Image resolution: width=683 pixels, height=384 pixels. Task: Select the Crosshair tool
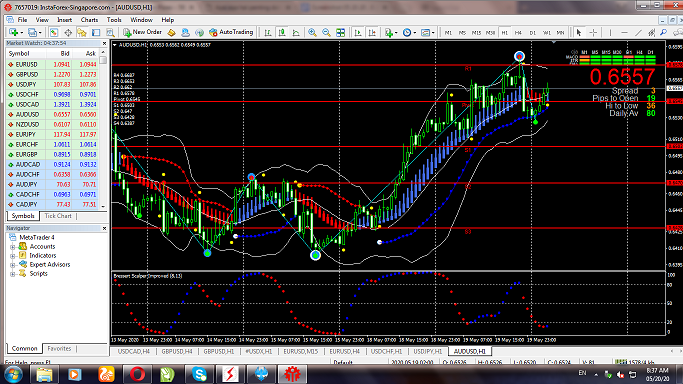click(593, 32)
